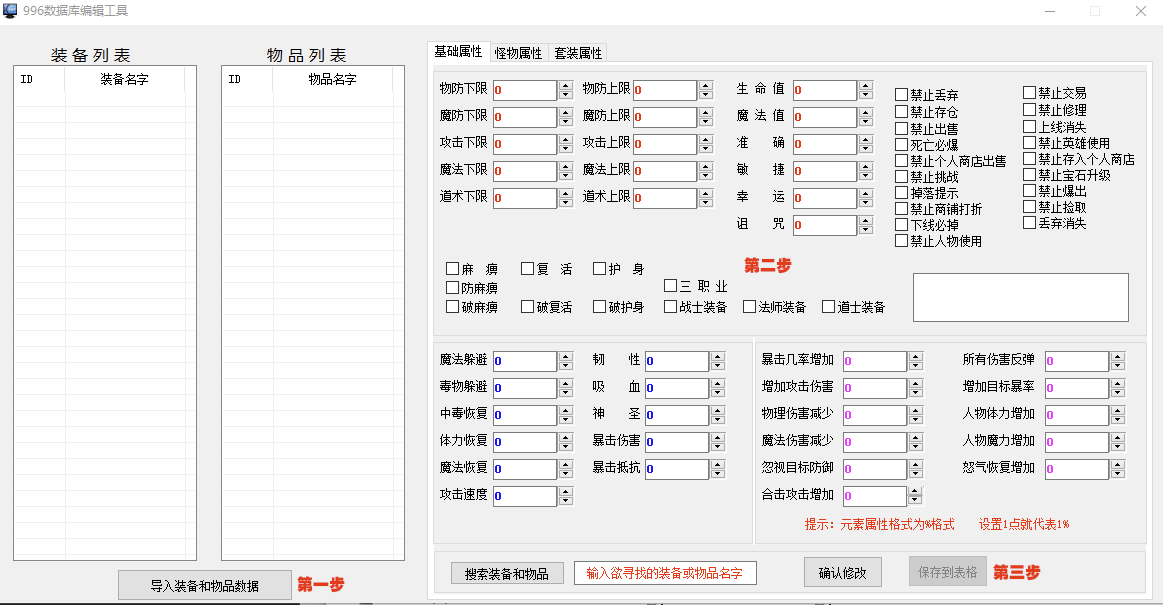Viewport: 1163px width, 605px height.
Task: Switch to the 套装属性 tab
Action: 578,53
